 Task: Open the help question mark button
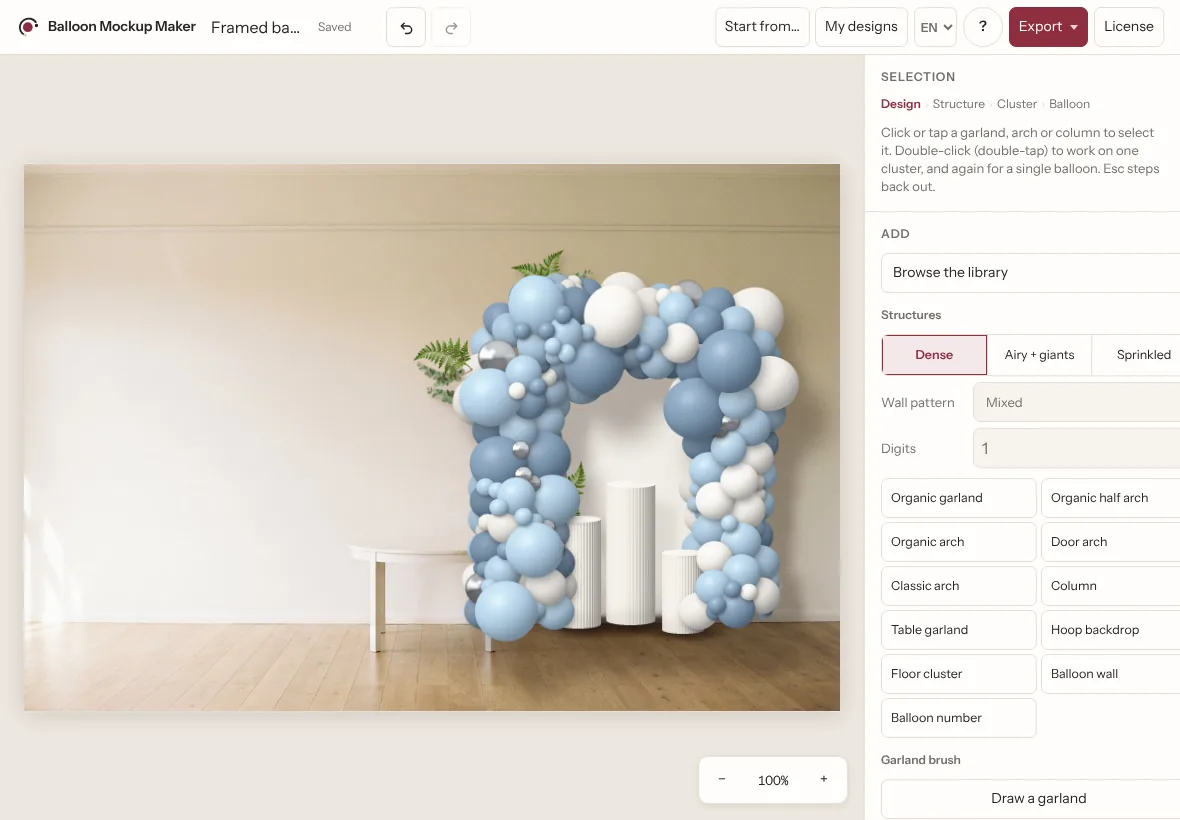coord(982,27)
